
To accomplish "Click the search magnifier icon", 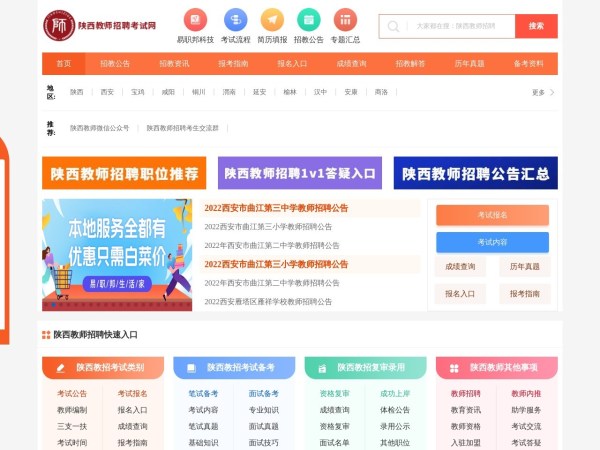I will coord(394,26).
